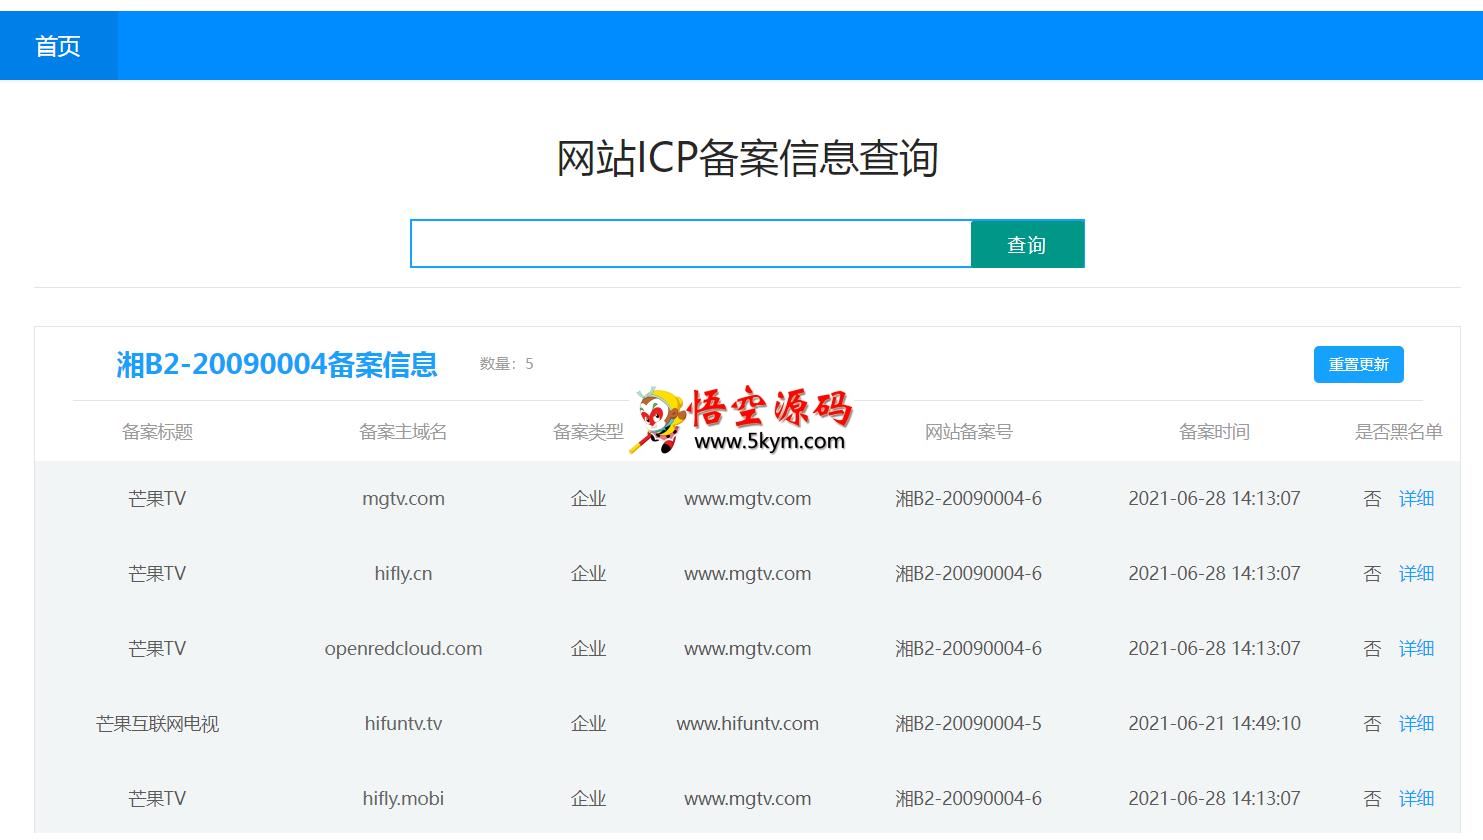Click the 备案类型 column header
This screenshot has height=840, width=1483.
[588, 432]
